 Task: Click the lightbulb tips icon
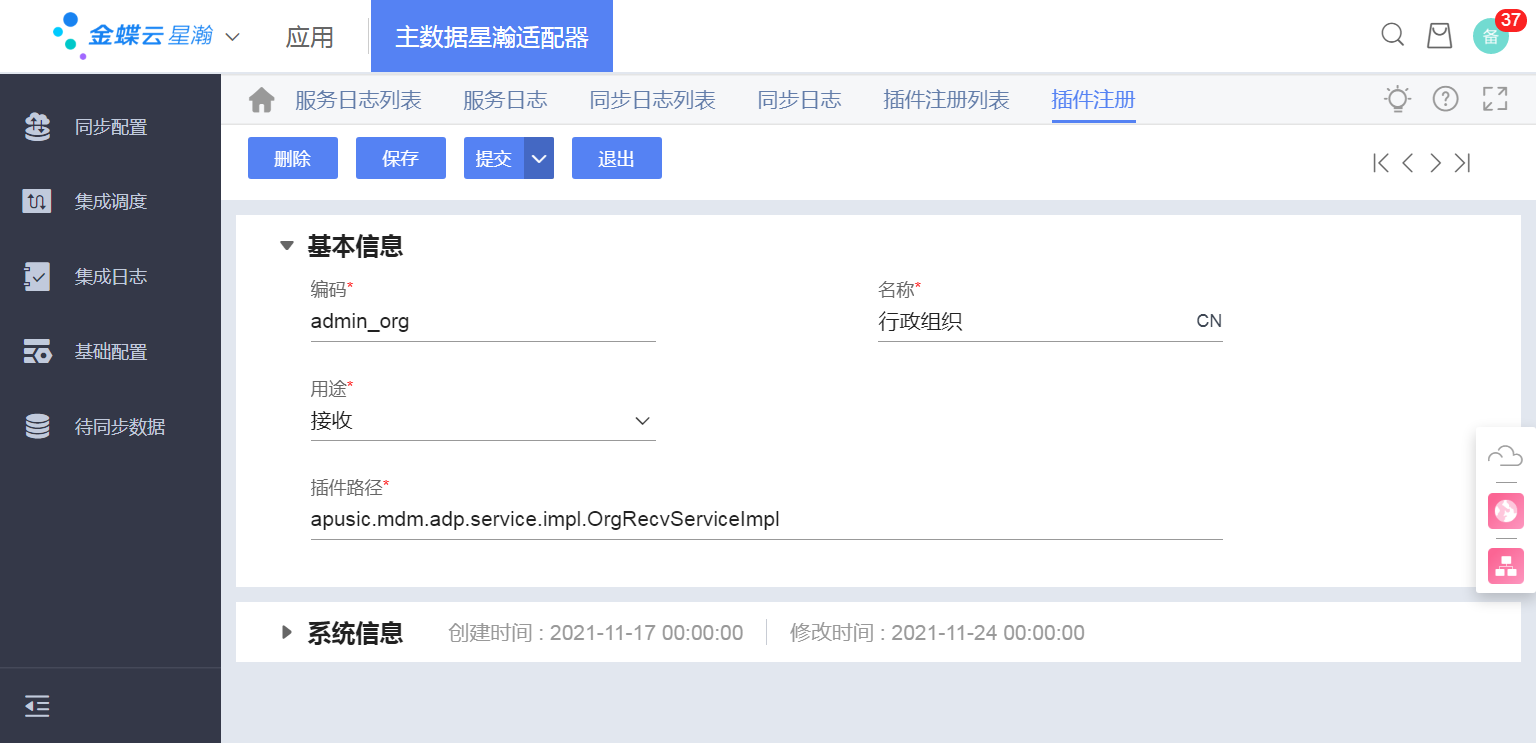point(1397,99)
